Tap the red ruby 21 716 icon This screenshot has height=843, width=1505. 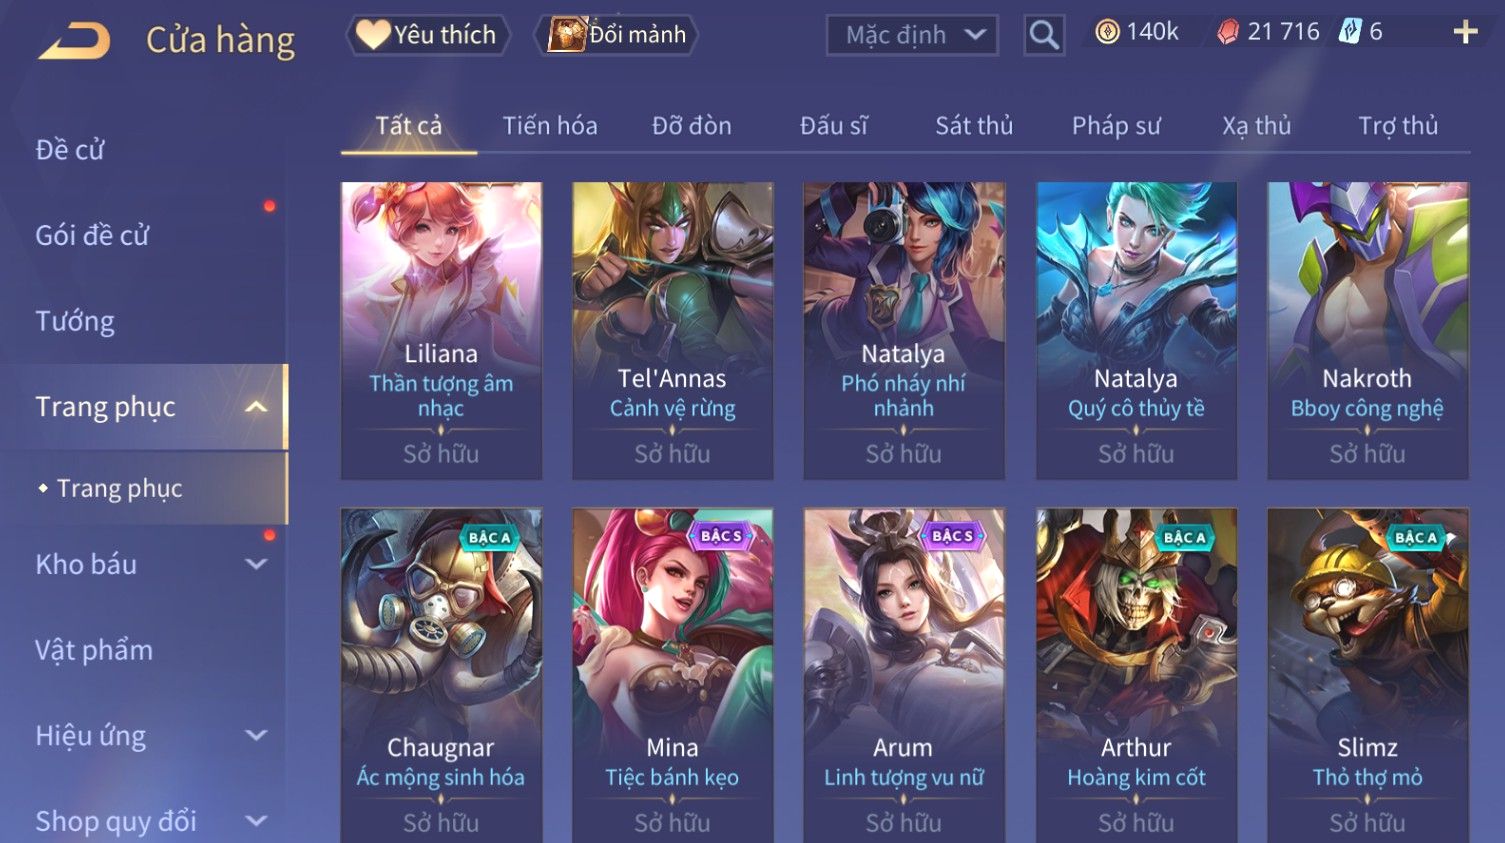1227,32
